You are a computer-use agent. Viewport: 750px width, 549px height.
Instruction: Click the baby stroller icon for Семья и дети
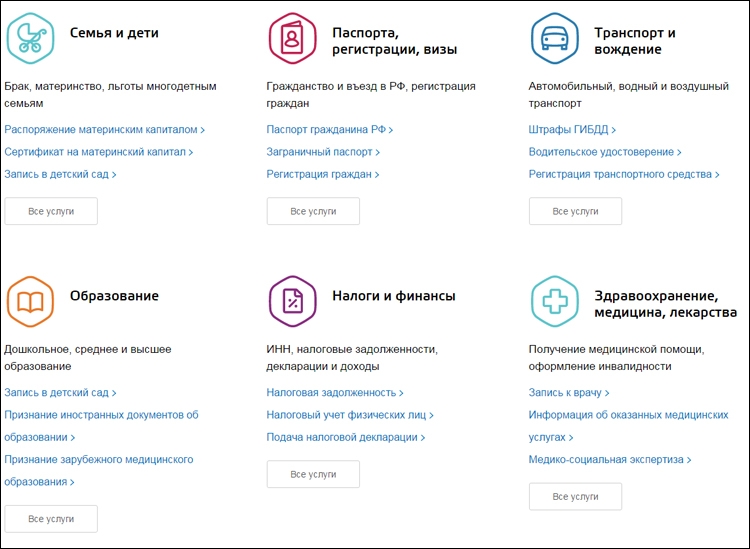coord(30,38)
